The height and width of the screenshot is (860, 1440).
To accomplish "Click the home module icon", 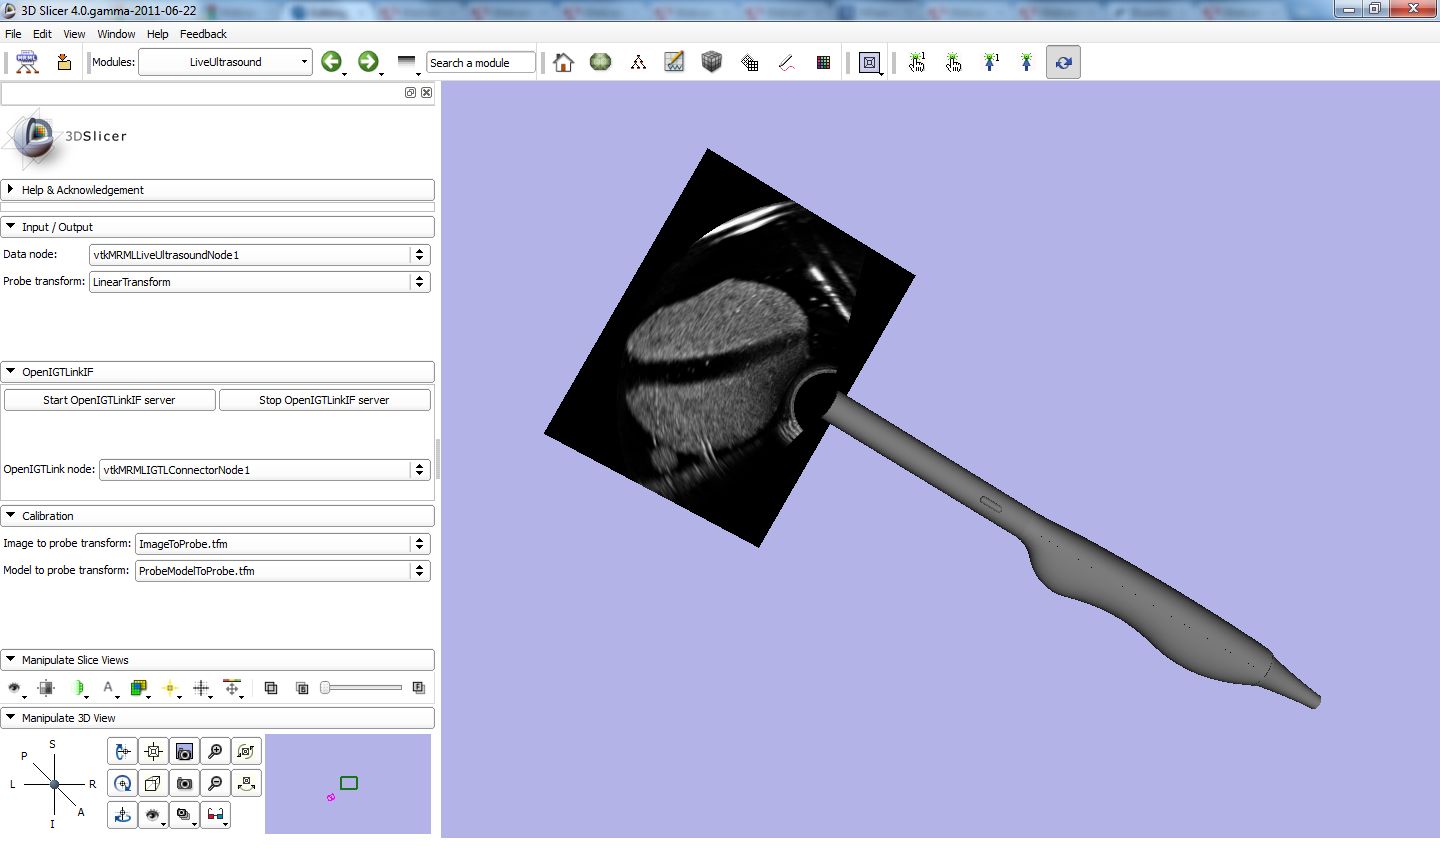I will [563, 62].
